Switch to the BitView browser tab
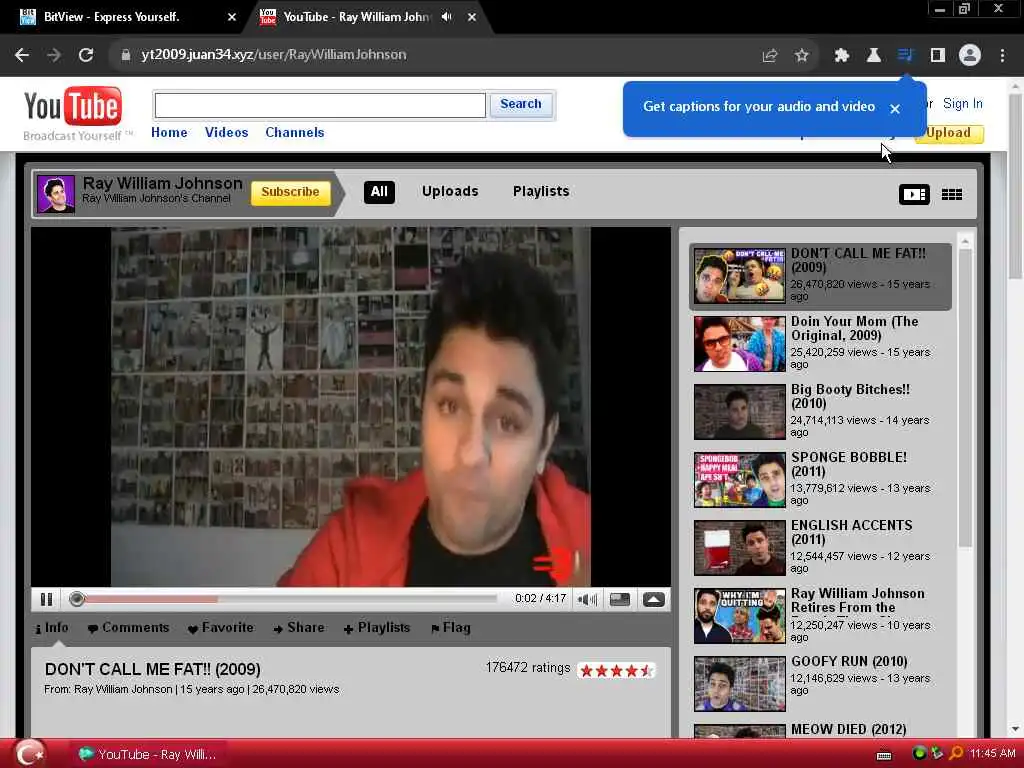Image resolution: width=1024 pixels, height=768 pixels. pos(111,17)
